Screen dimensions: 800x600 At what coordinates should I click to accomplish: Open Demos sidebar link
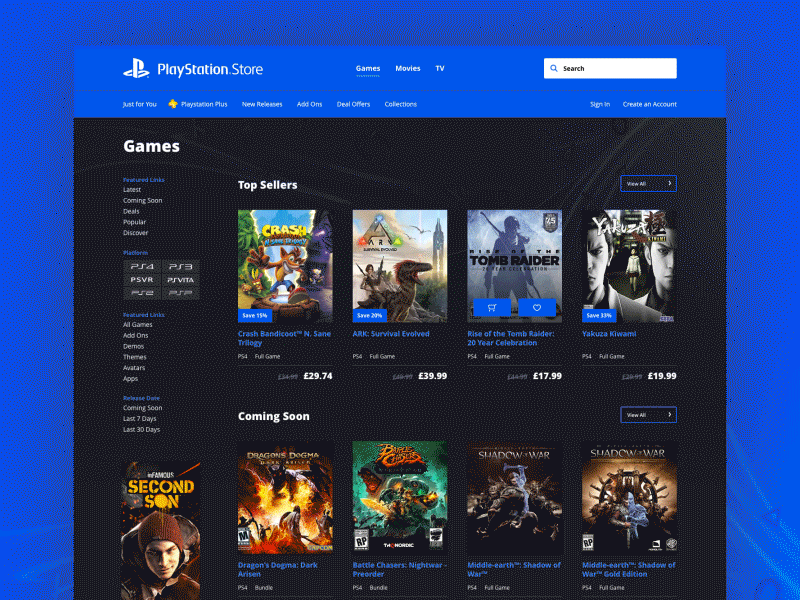click(x=133, y=346)
